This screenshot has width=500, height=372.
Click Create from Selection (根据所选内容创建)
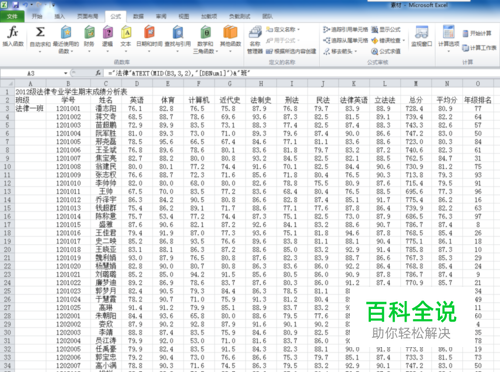point(291,51)
